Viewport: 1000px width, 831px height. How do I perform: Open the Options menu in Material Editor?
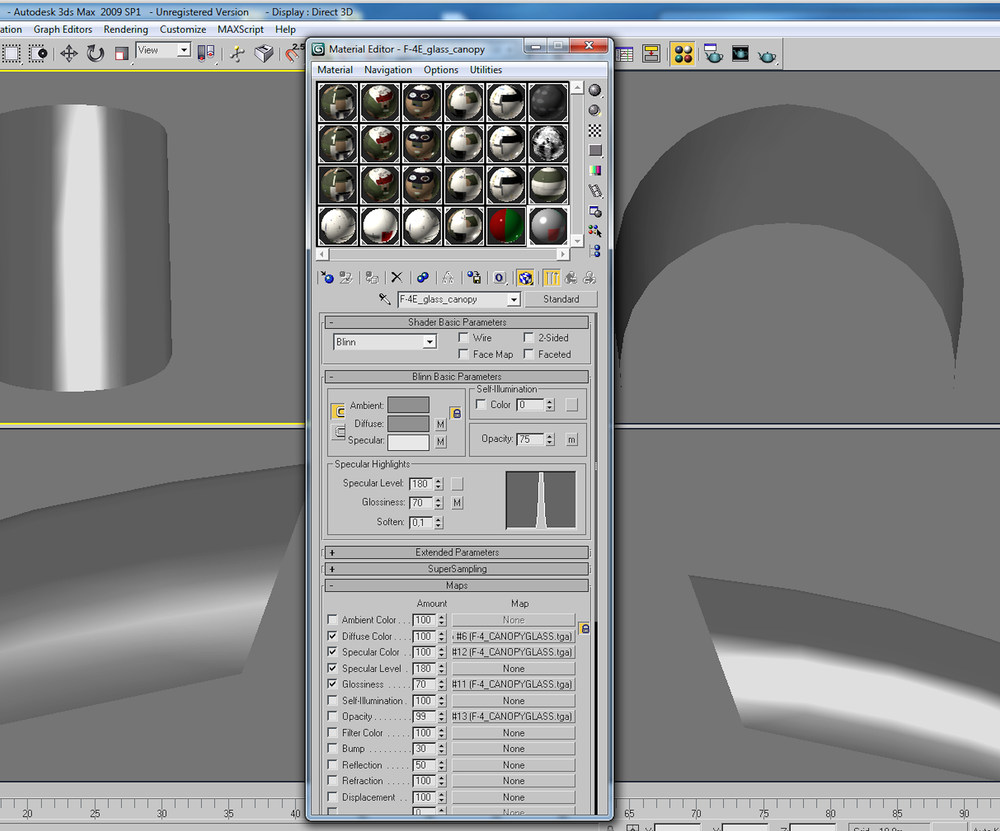click(441, 70)
